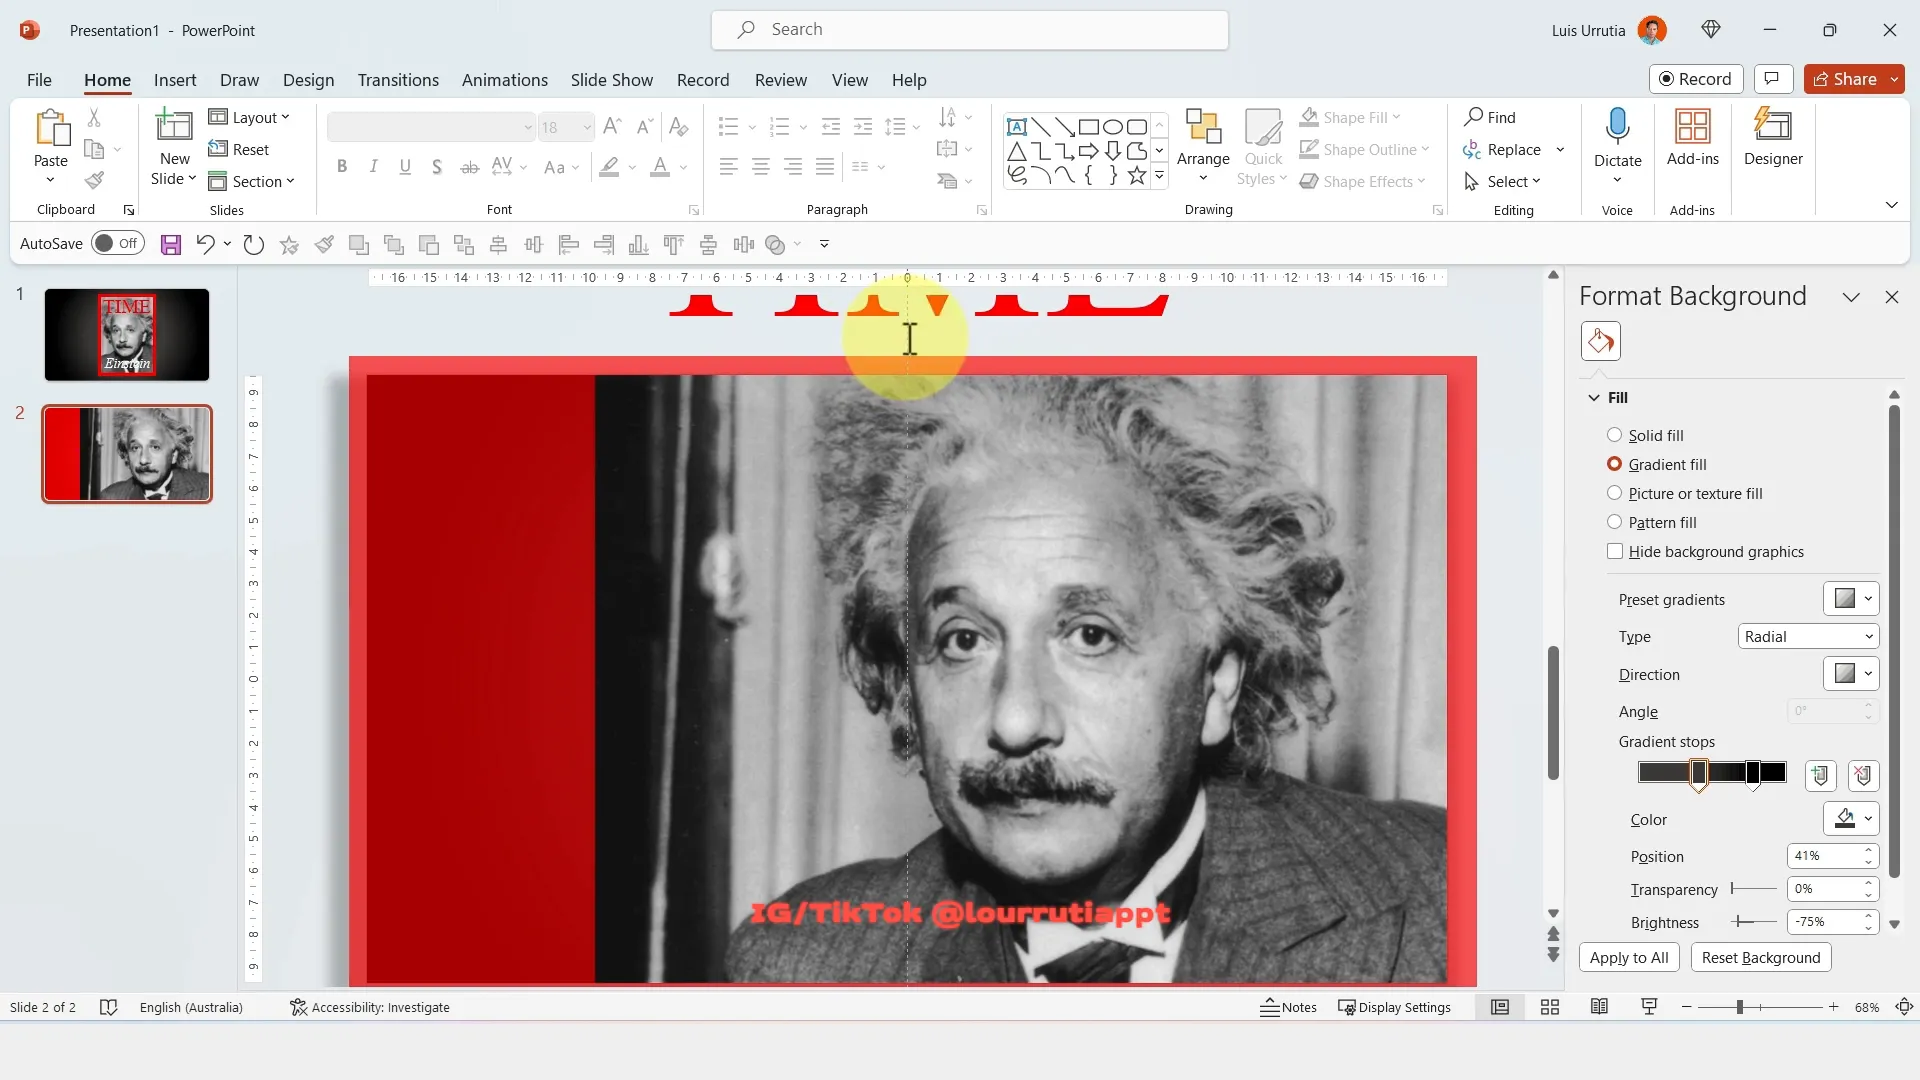
Task: Click the Search box
Action: coord(970,30)
